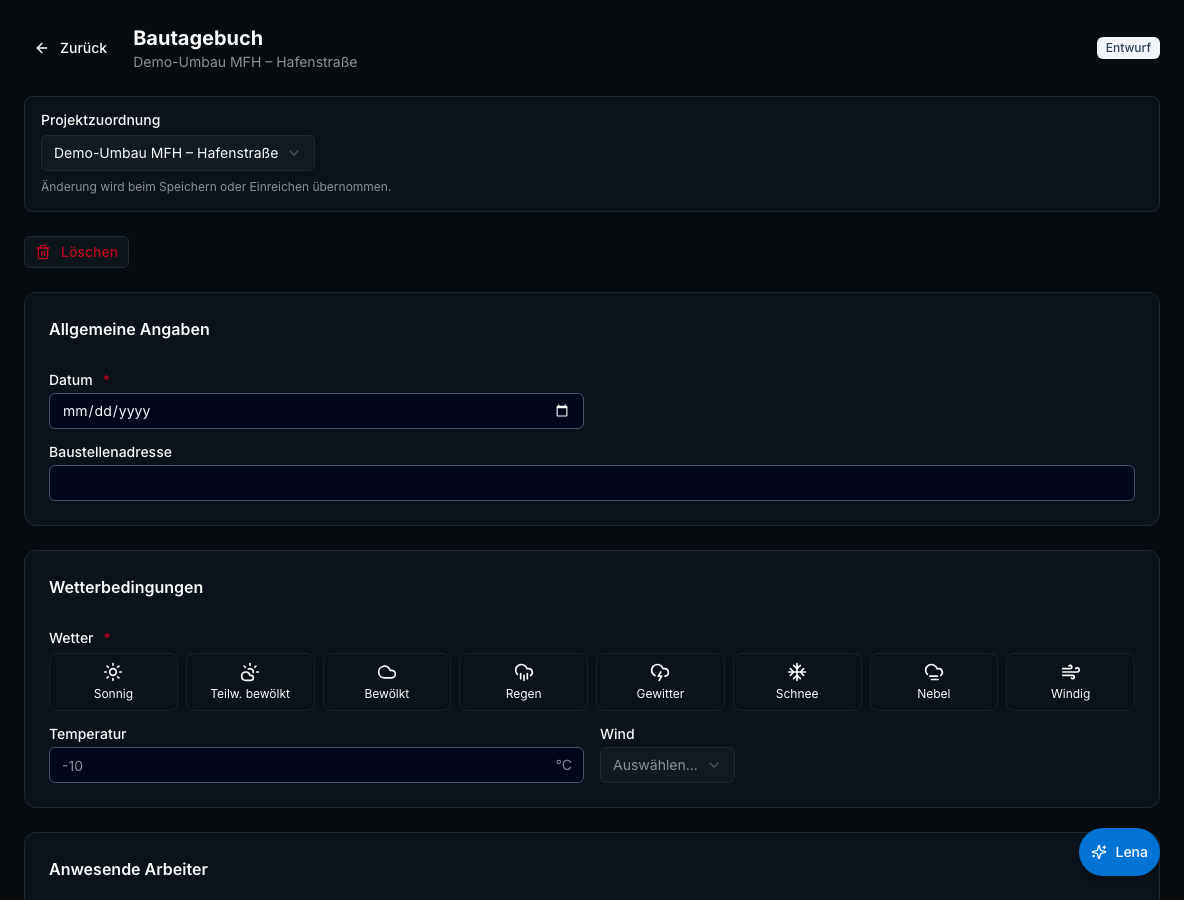Click the Löschen delete button

[x=76, y=252]
